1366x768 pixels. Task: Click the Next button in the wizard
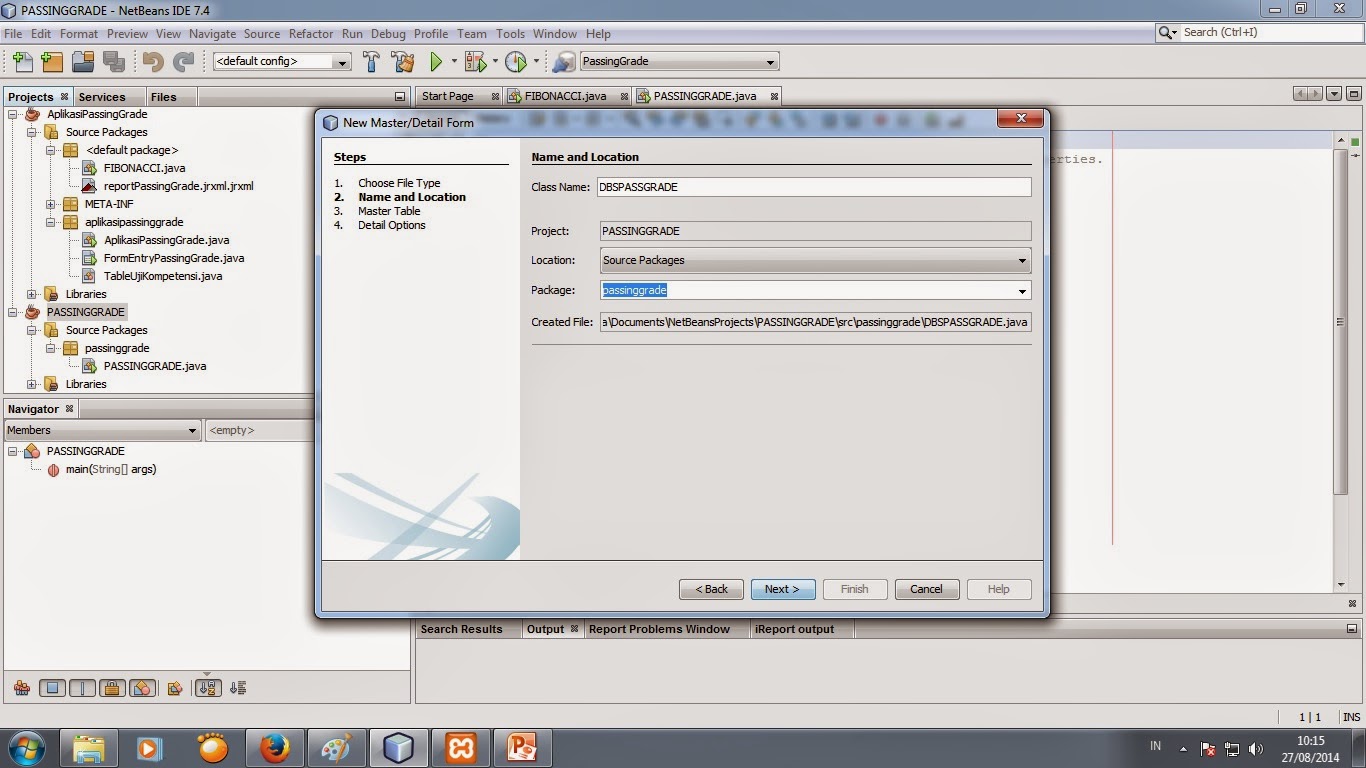[x=783, y=589]
